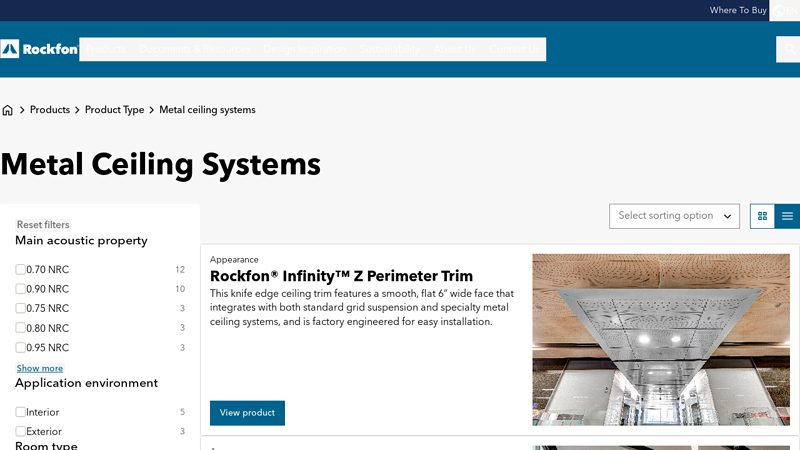Switch to grid view layout icon

click(x=762, y=216)
